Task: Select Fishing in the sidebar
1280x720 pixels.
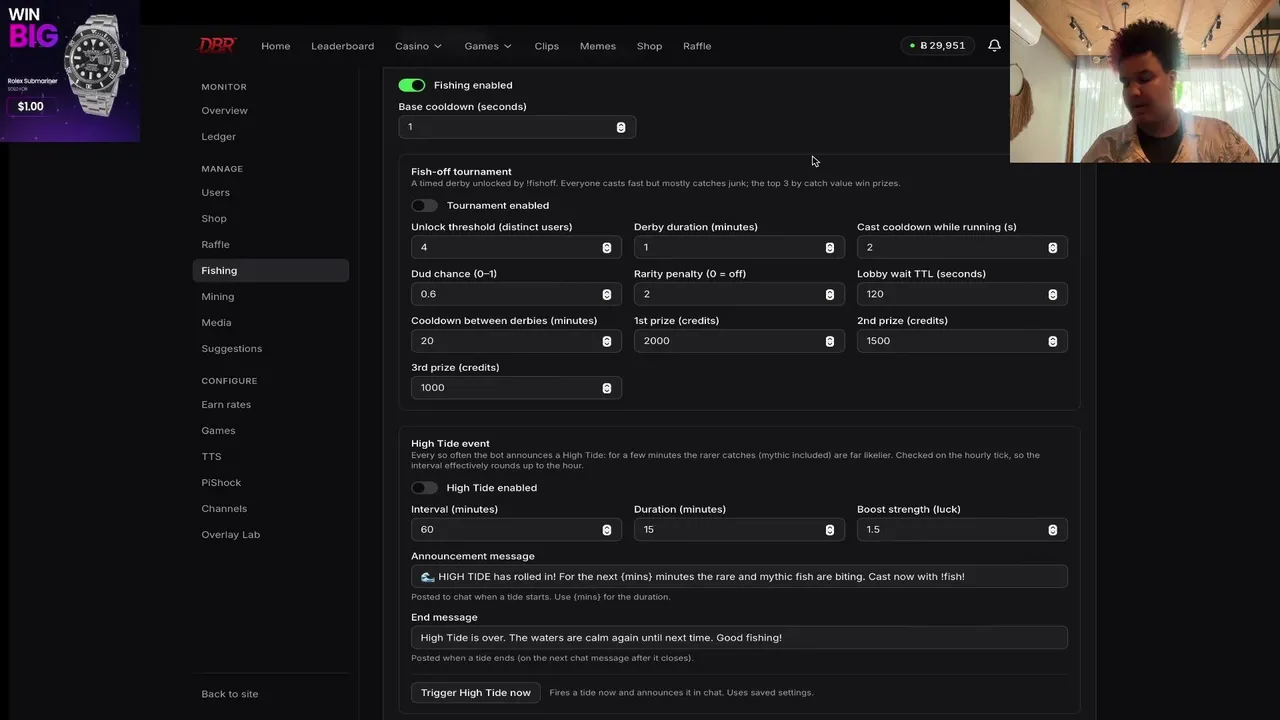Action: click(x=270, y=270)
